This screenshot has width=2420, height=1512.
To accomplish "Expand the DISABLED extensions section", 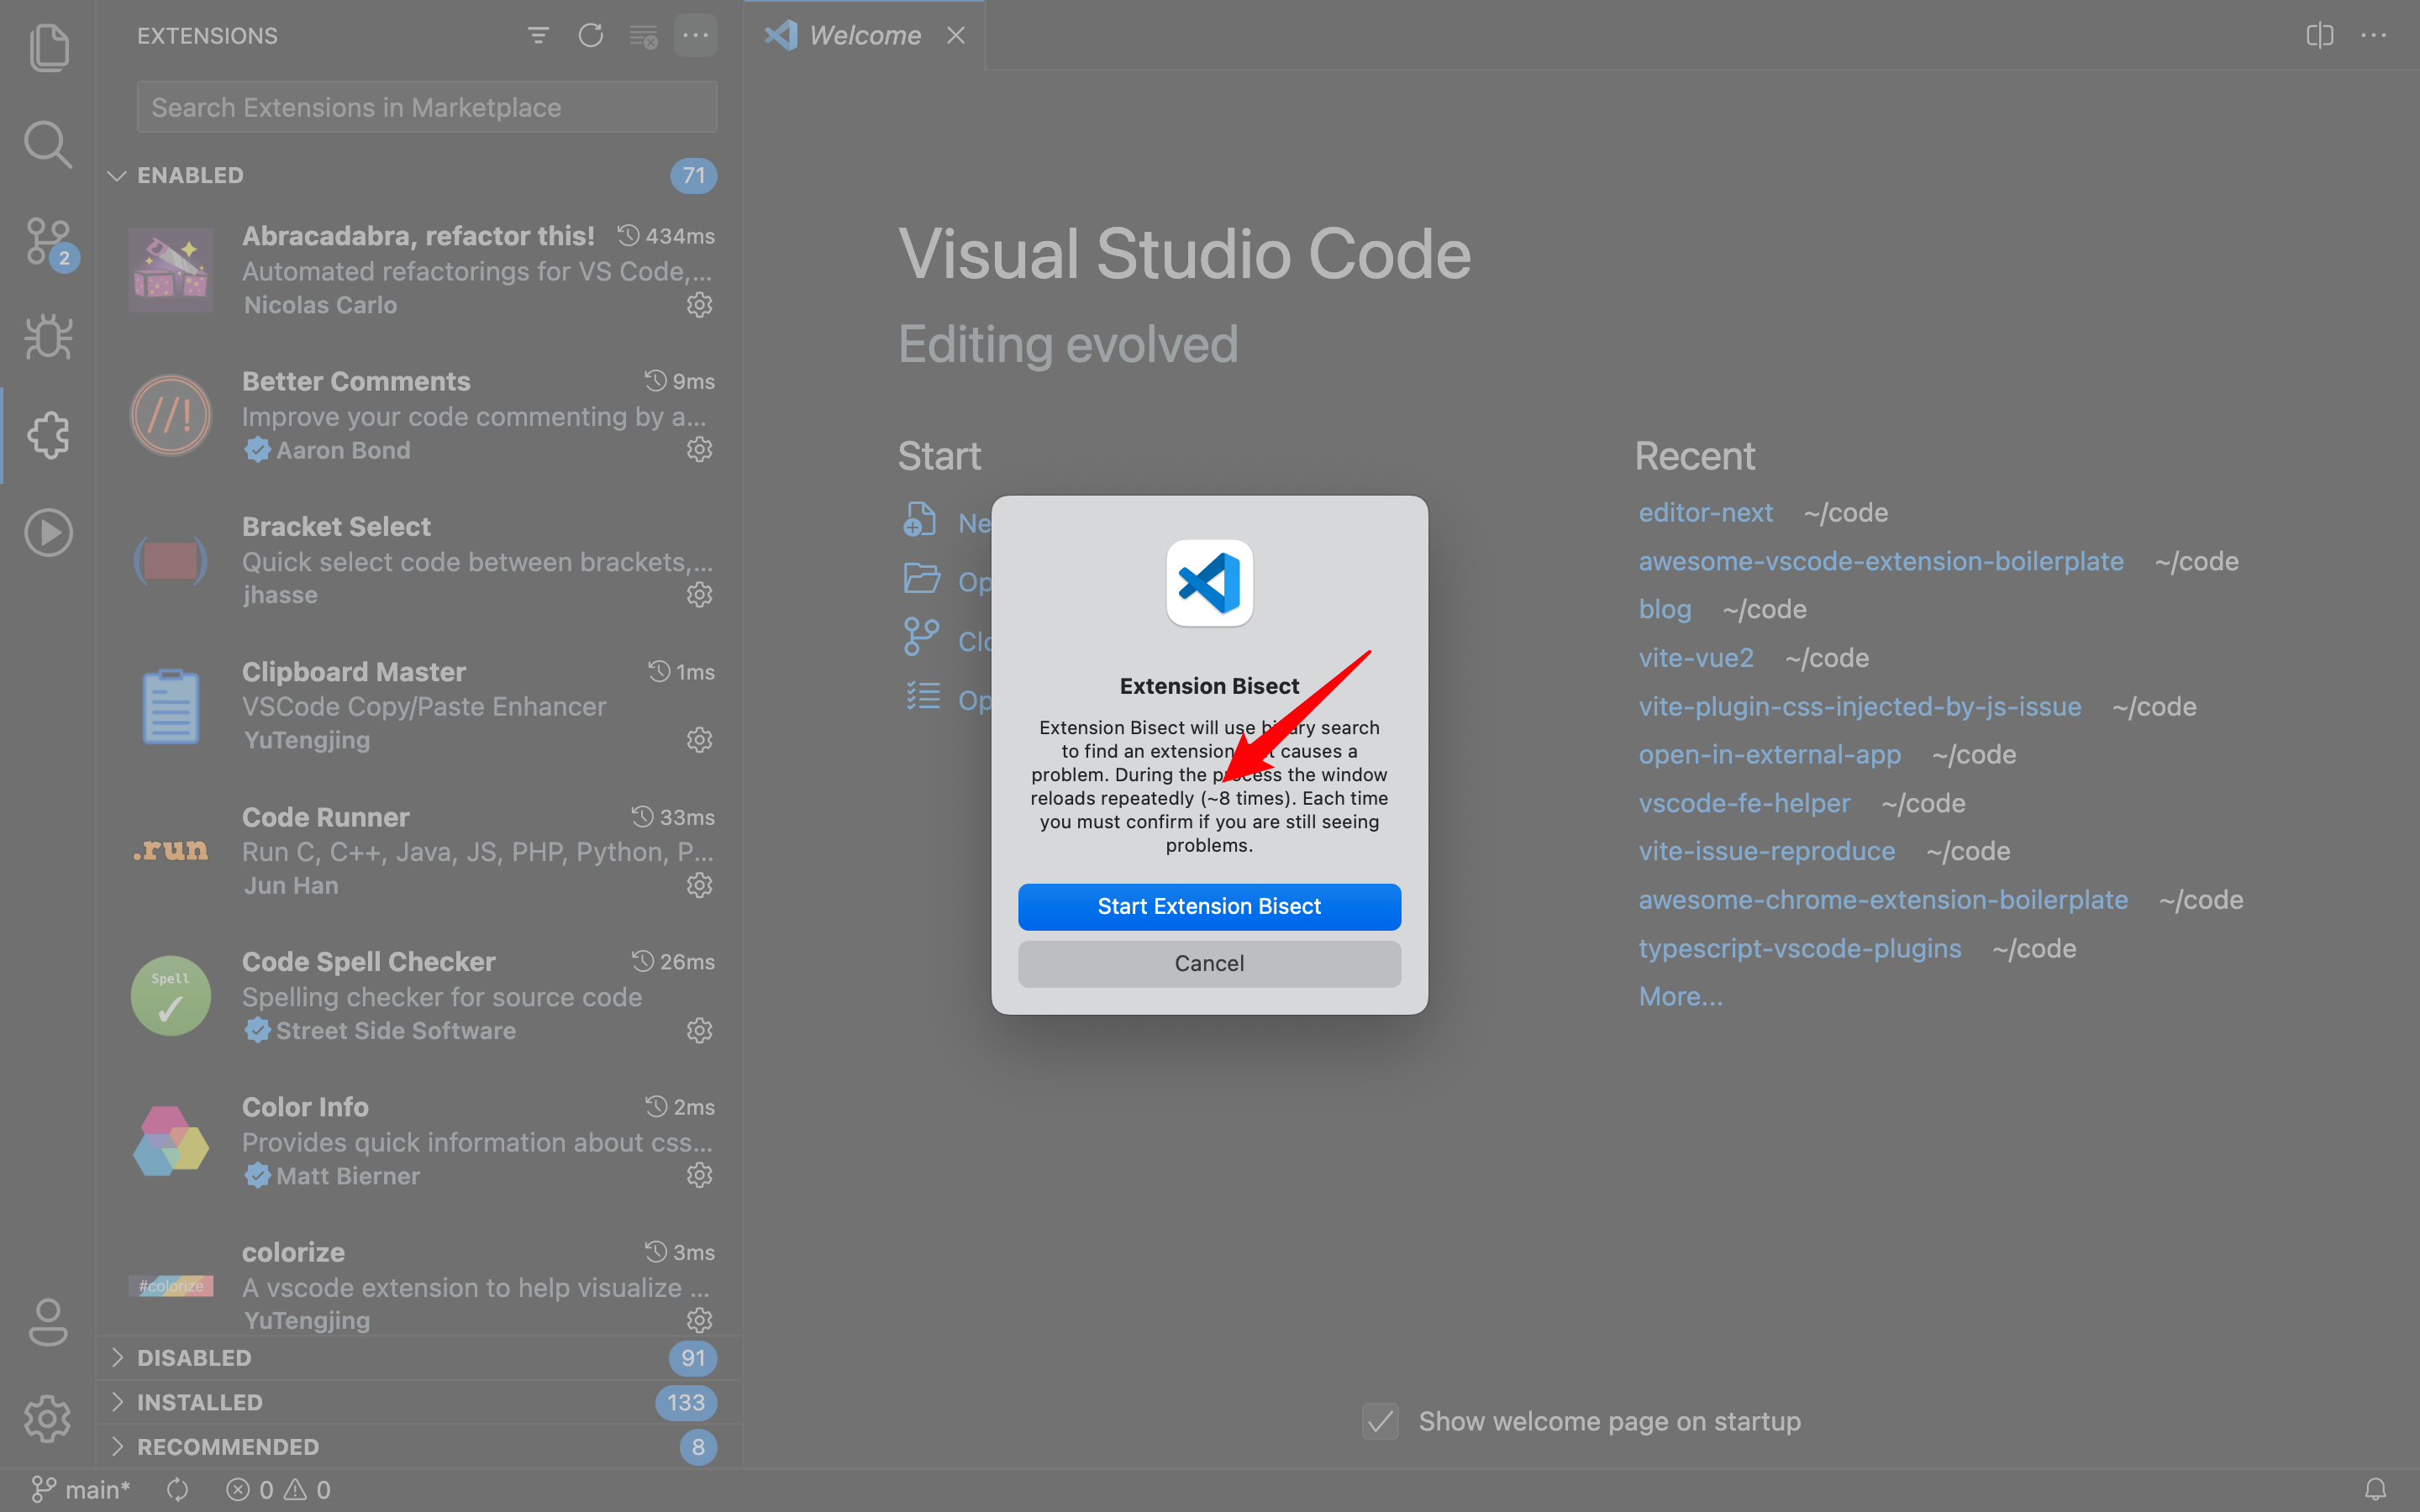I will 194,1357.
